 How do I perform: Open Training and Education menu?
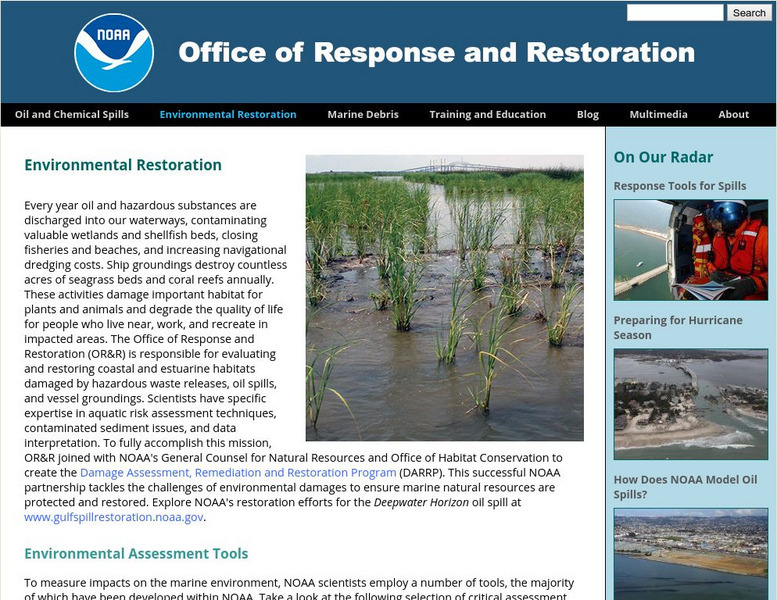[x=488, y=114]
